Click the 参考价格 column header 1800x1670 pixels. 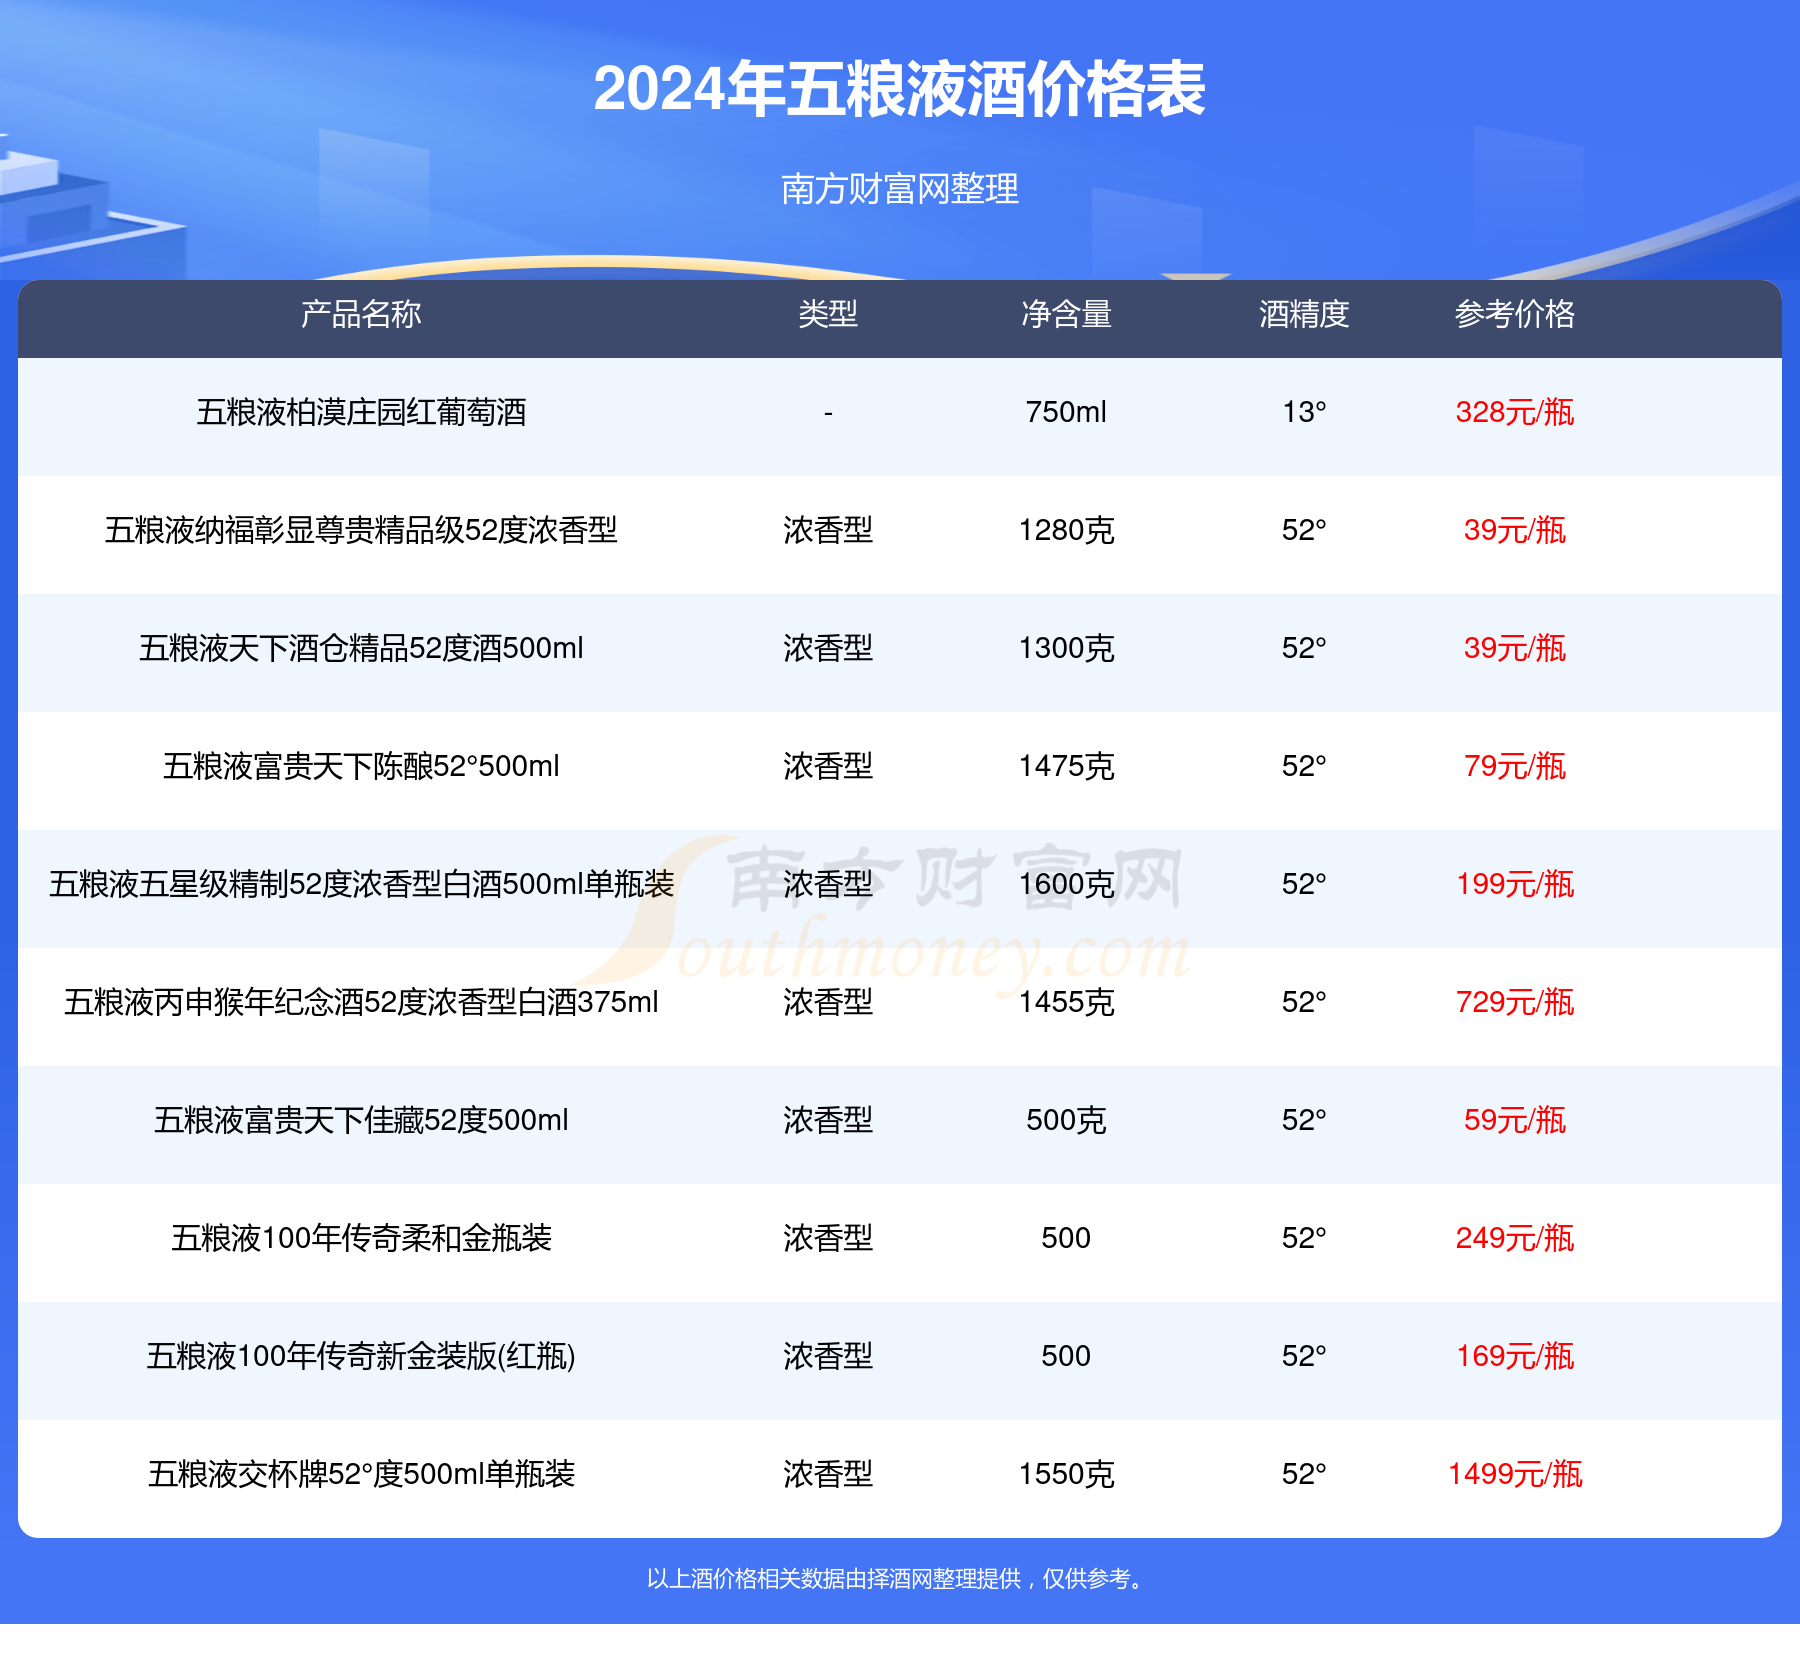[x=1515, y=314]
